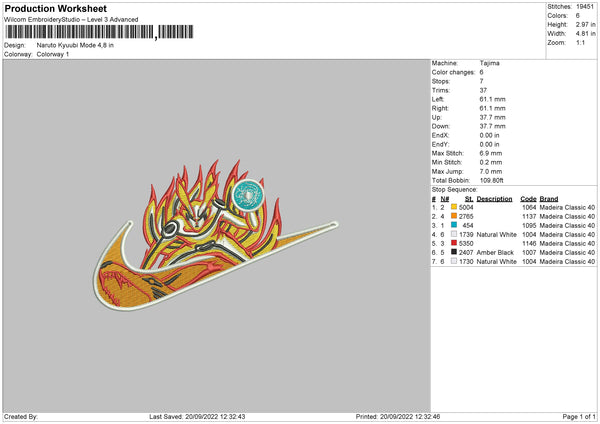The image size is (600, 424).
Task: Click the '37.7 mm' value in Down row
Action: [x=492, y=126]
